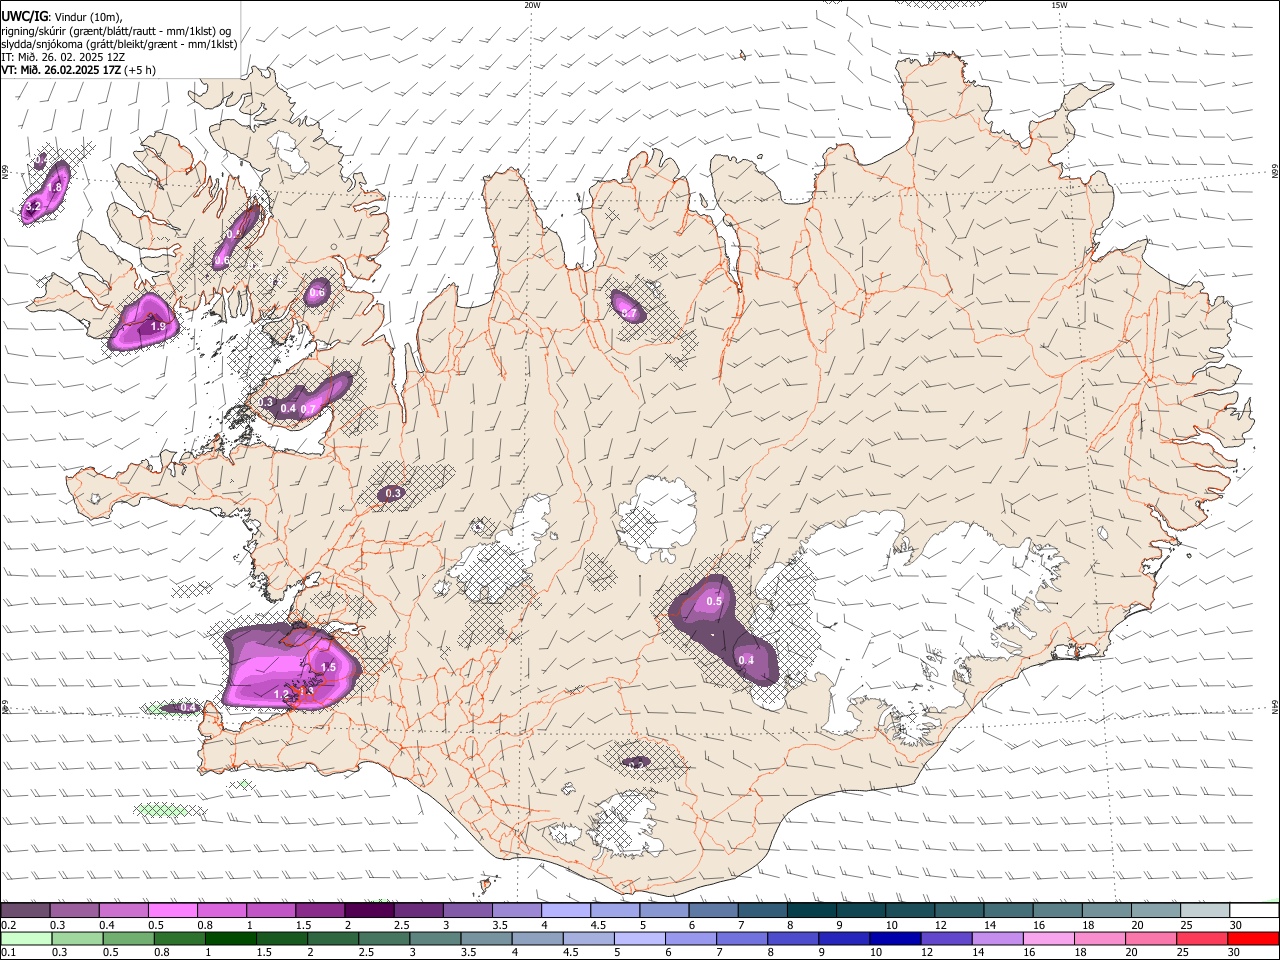1280x960 pixels.
Task: Select the 3.2 precipitation value offshore
Action: tap(32, 207)
